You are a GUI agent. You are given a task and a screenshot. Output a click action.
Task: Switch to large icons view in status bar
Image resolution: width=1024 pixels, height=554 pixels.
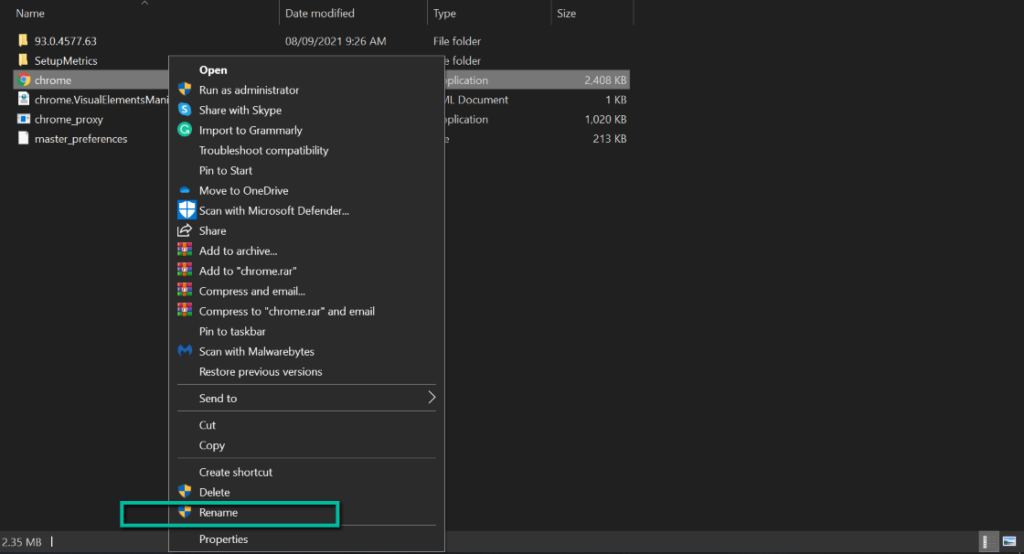pos(1009,541)
